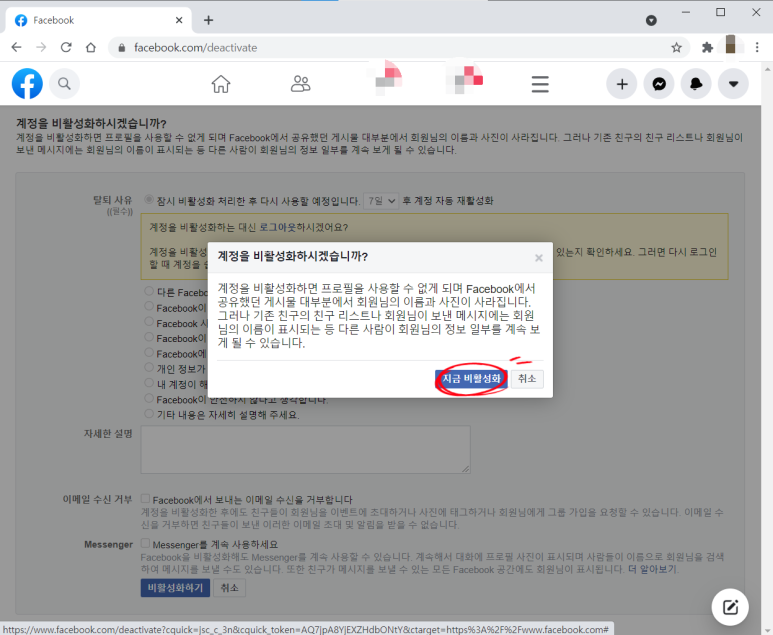Click the Chrome tab search dropdown icon

(x=651, y=20)
